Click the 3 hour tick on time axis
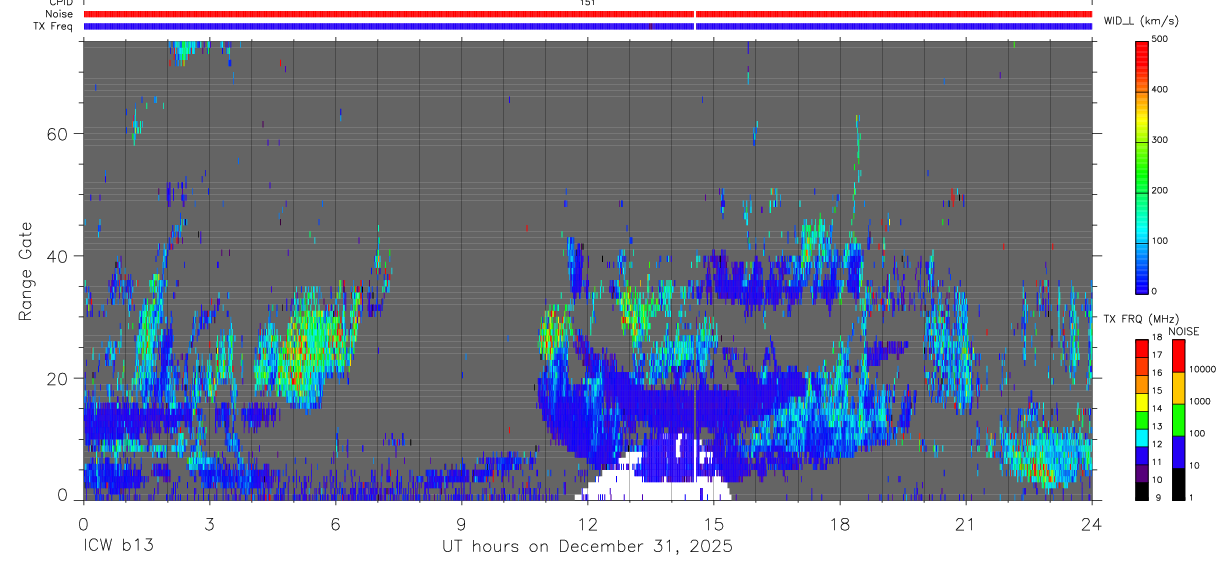This screenshot has height=567, width=1228. coord(209,523)
